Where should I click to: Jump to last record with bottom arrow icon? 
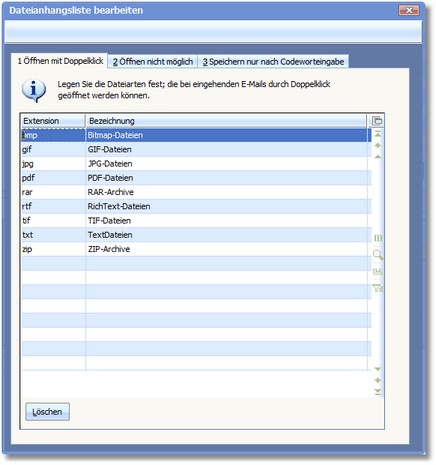(x=378, y=392)
